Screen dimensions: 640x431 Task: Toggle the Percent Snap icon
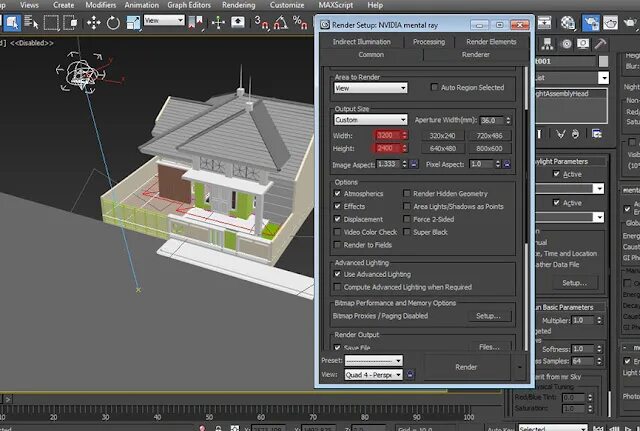(x=300, y=22)
